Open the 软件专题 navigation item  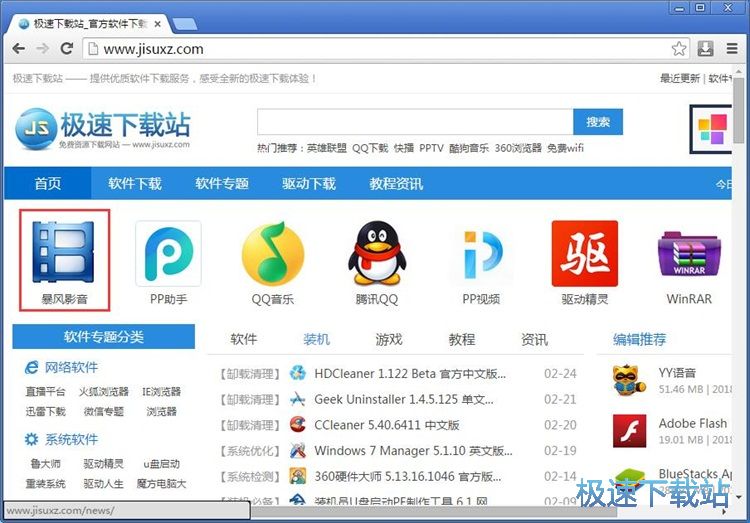pyautogui.click(x=222, y=183)
